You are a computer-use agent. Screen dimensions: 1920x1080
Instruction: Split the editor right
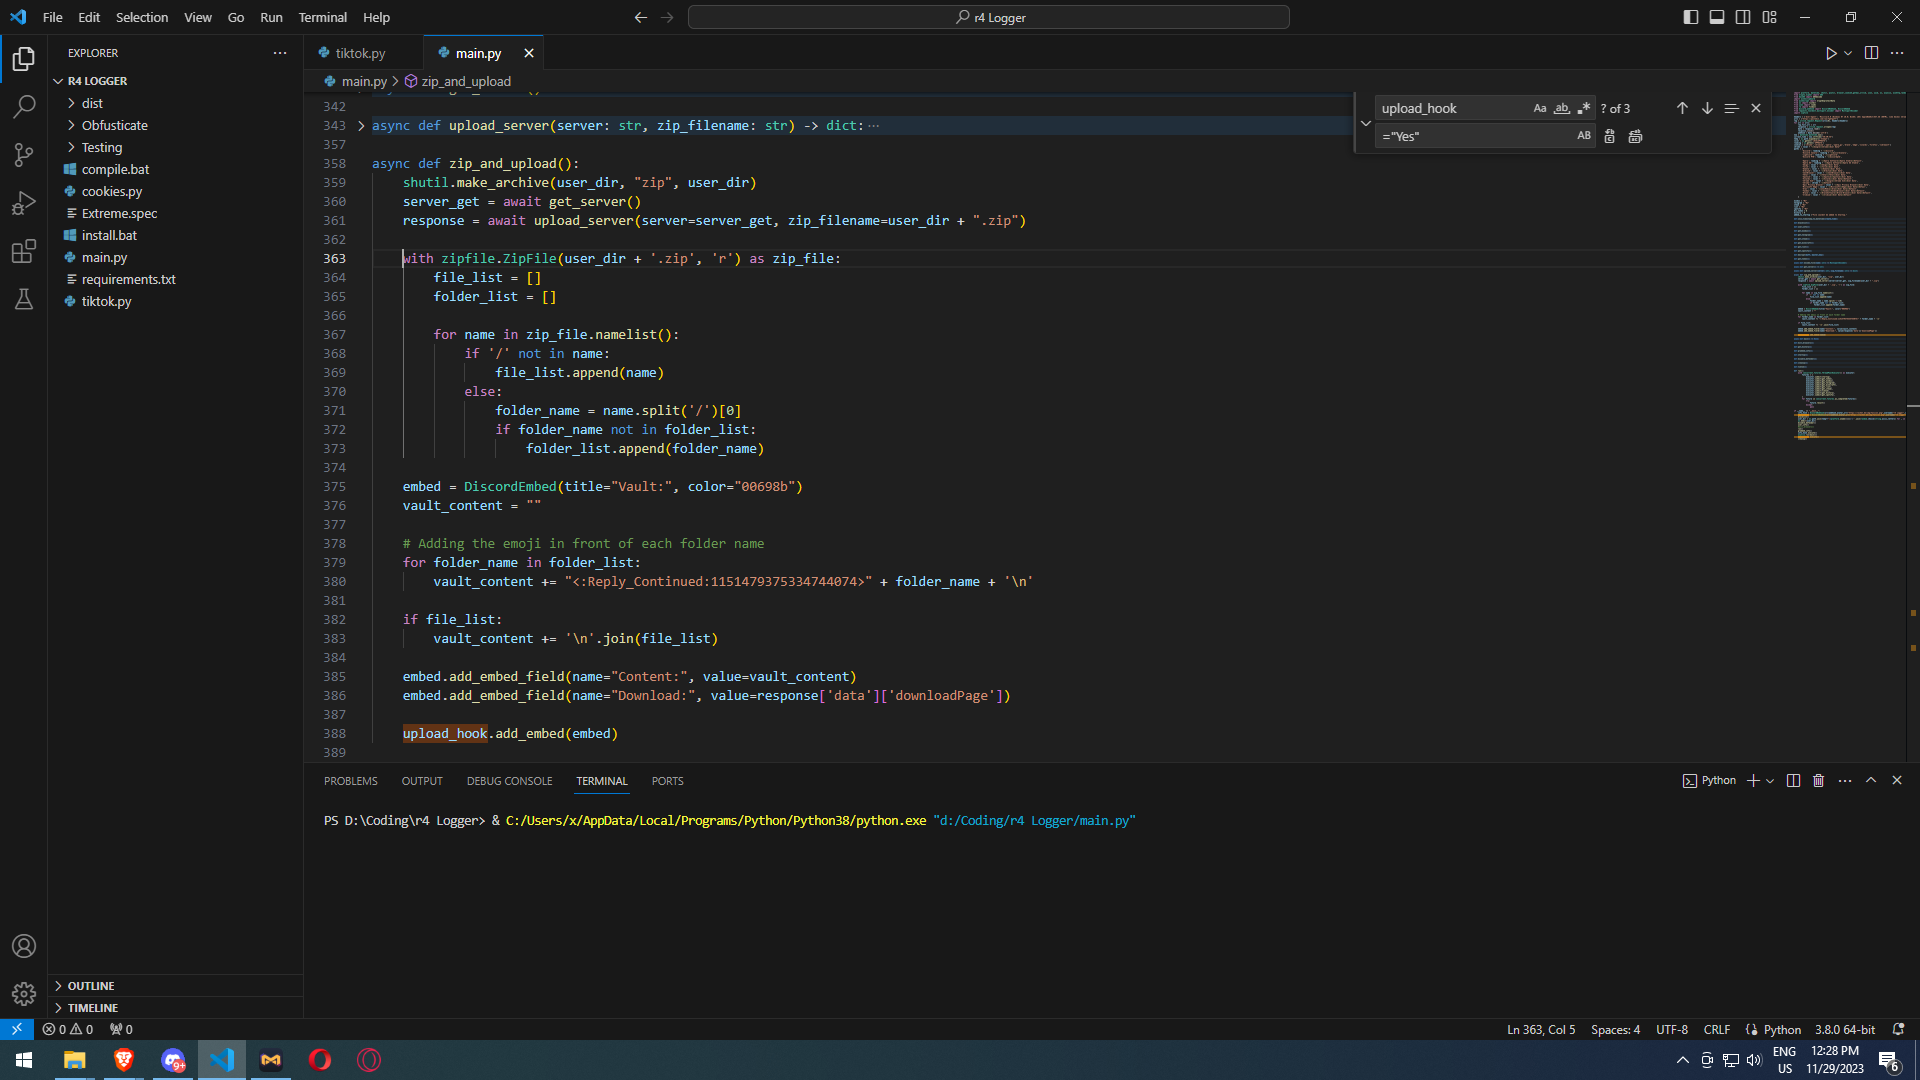pyautogui.click(x=1871, y=53)
